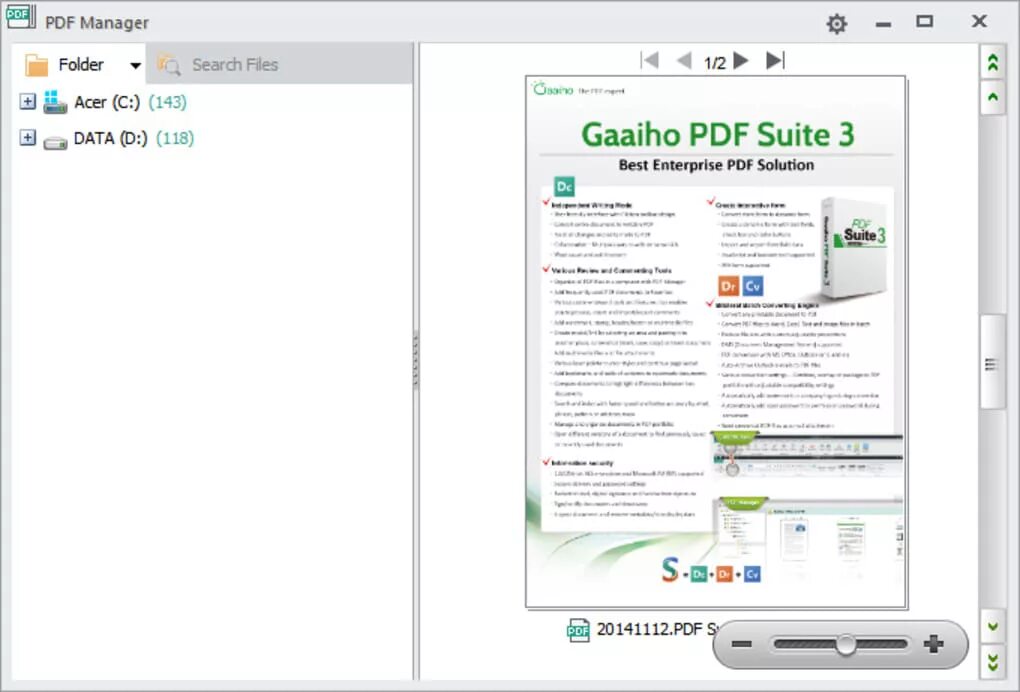Expand the Acer (C:) drive node
Screen dimensions: 1020x692
pyautogui.click(x=27, y=101)
